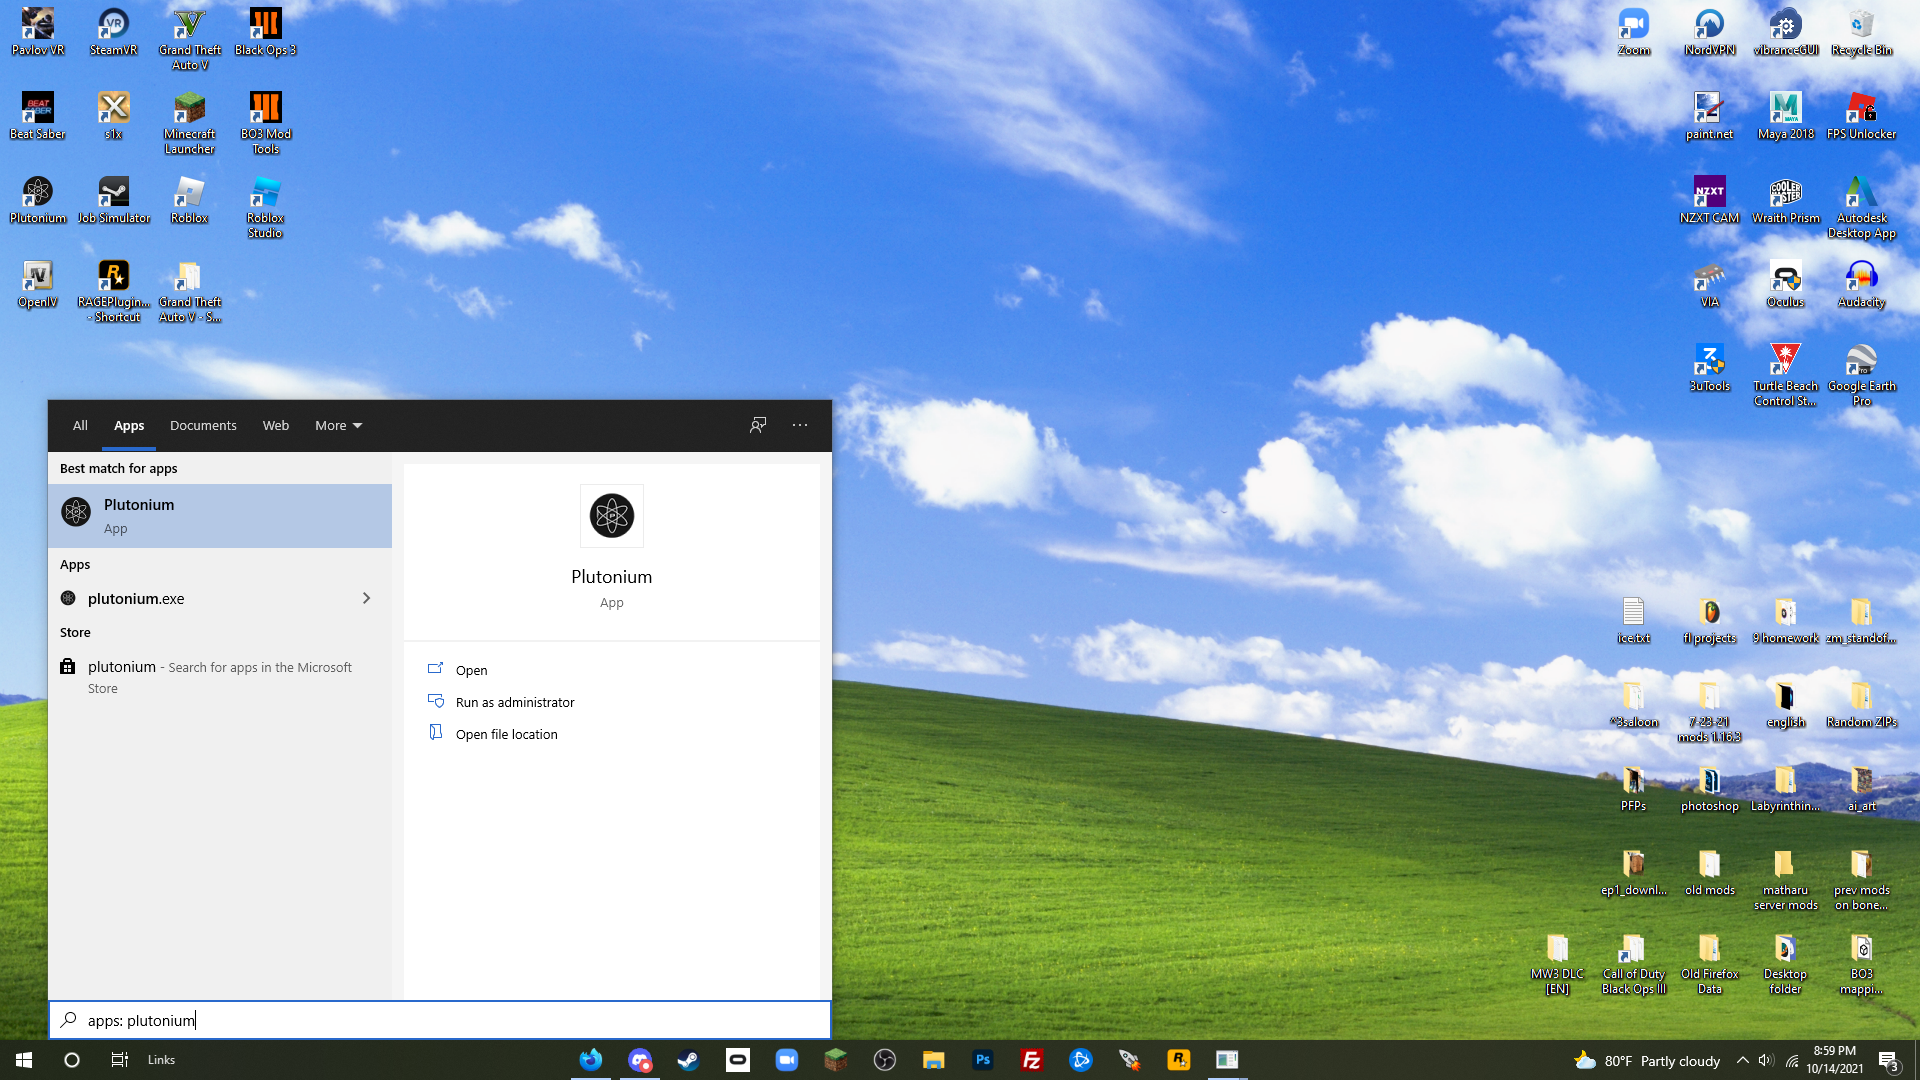
Task: Search plutonium in Microsoft Store
Action: click(x=220, y=677)
